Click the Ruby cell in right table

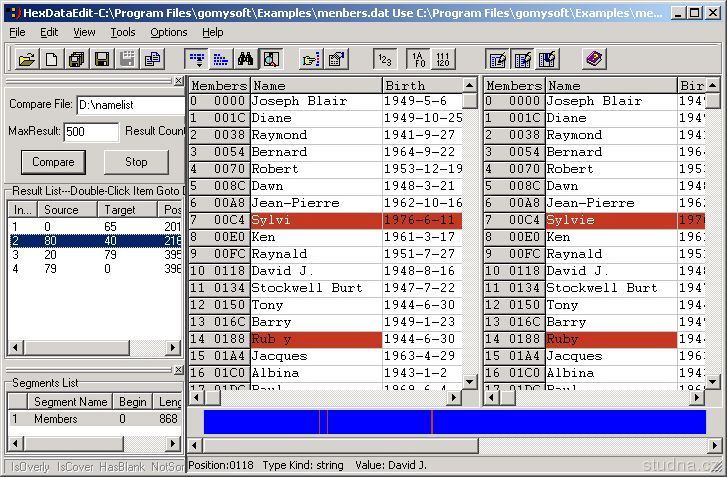pyautogui.click(x=611, y=339)
